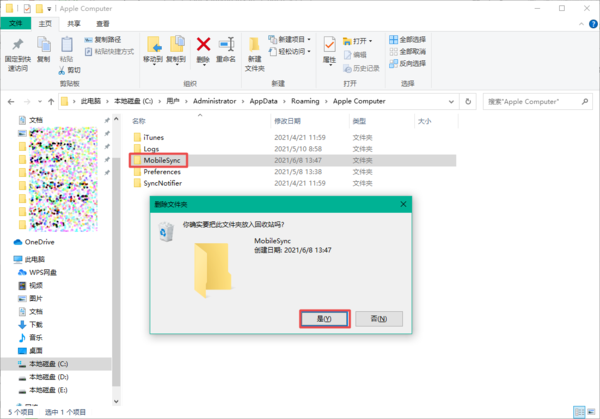600x419 pixels.
Task: Select the MobileSync folder row
Action: point(293,160)
